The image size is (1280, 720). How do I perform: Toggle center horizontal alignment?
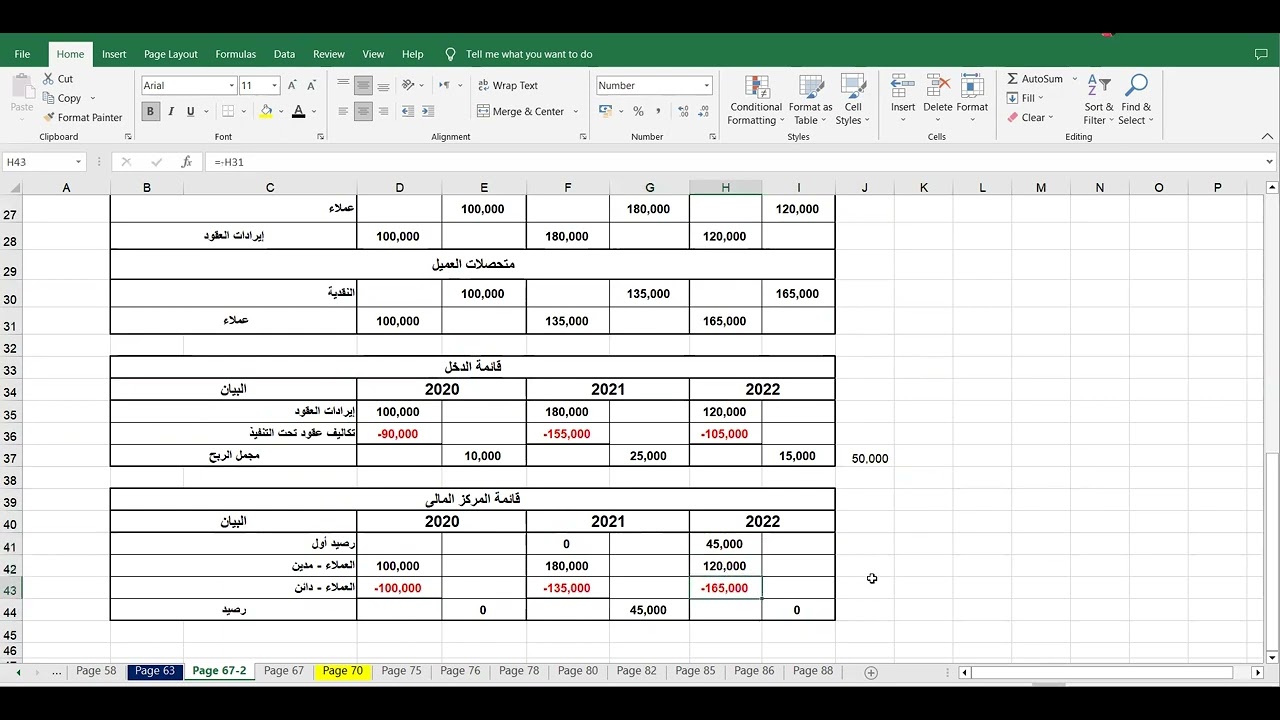363,112
